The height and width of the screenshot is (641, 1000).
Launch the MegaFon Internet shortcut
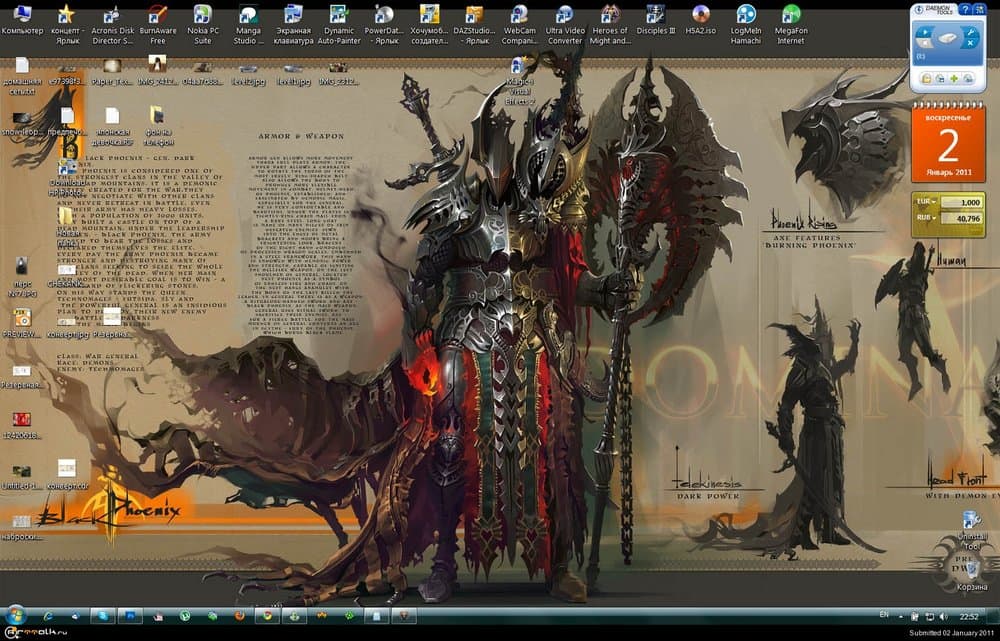(791, 15)
